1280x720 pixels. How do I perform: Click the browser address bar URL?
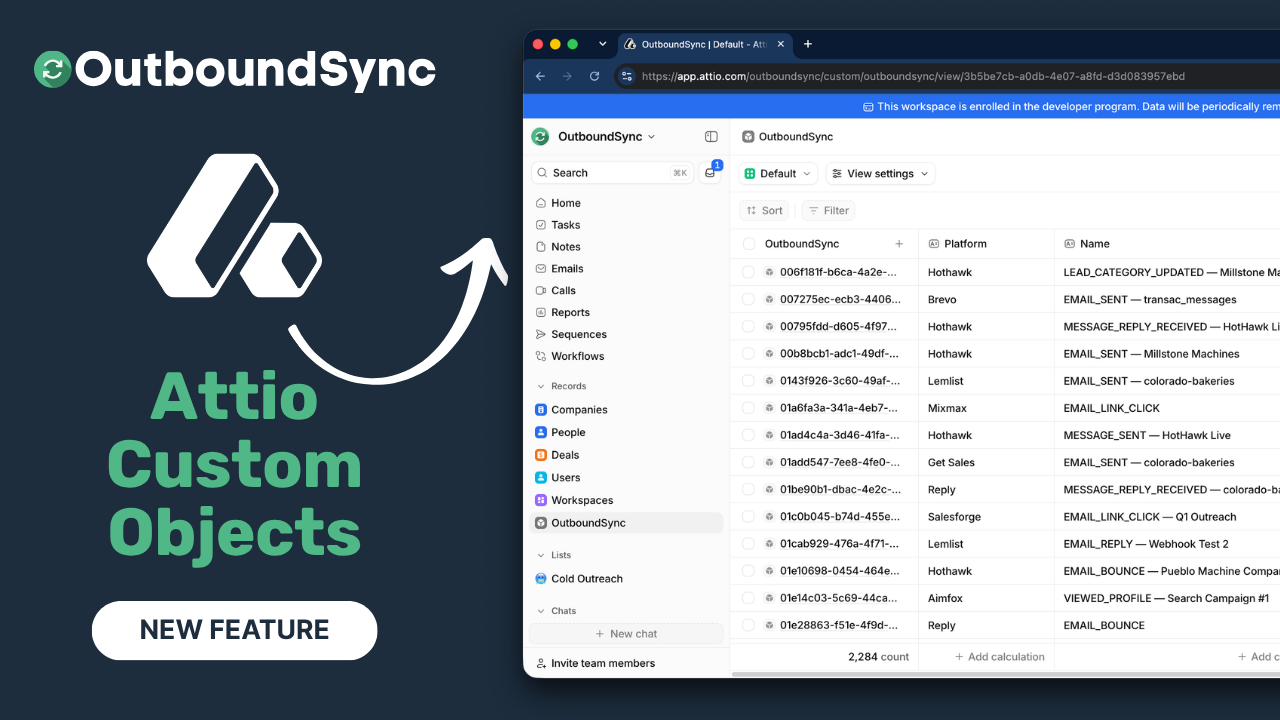pos(913,76)
